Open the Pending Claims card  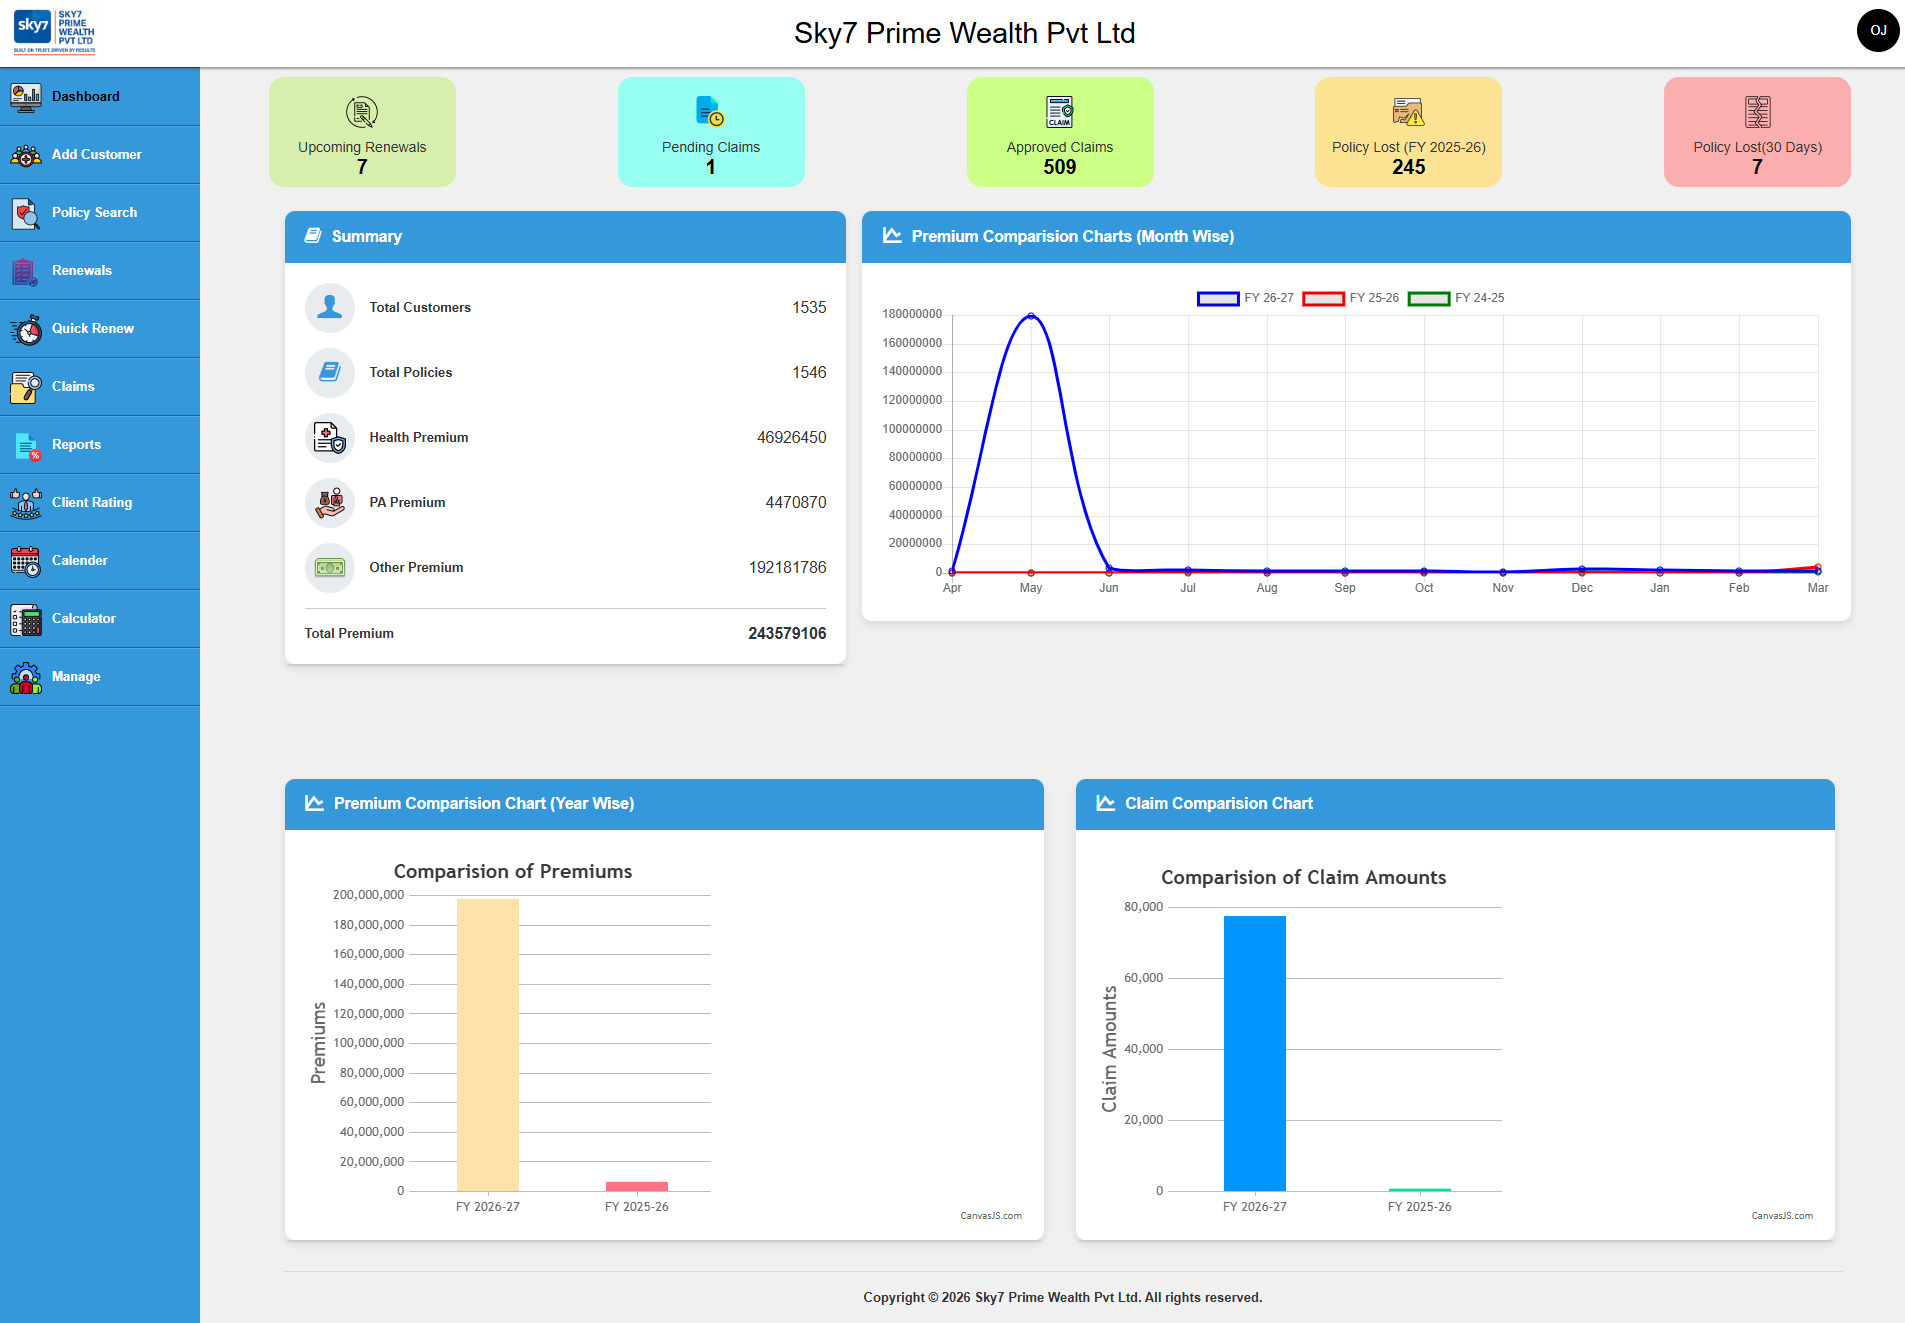(710, 132)
